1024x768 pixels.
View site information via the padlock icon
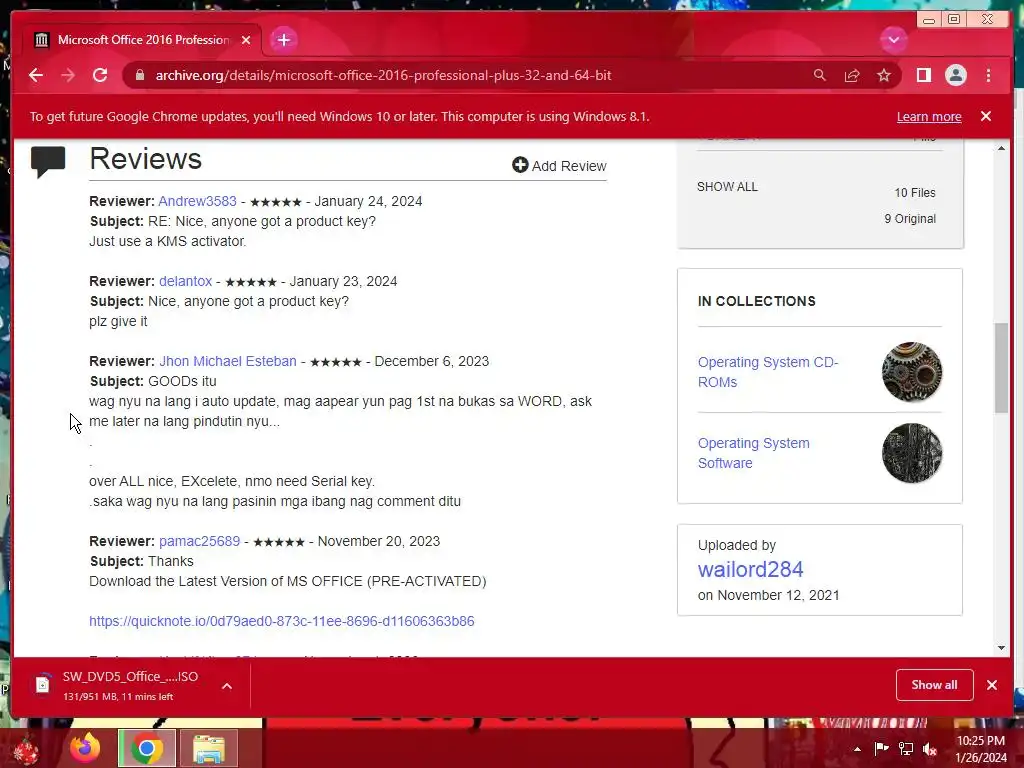[x=139, y=75]
